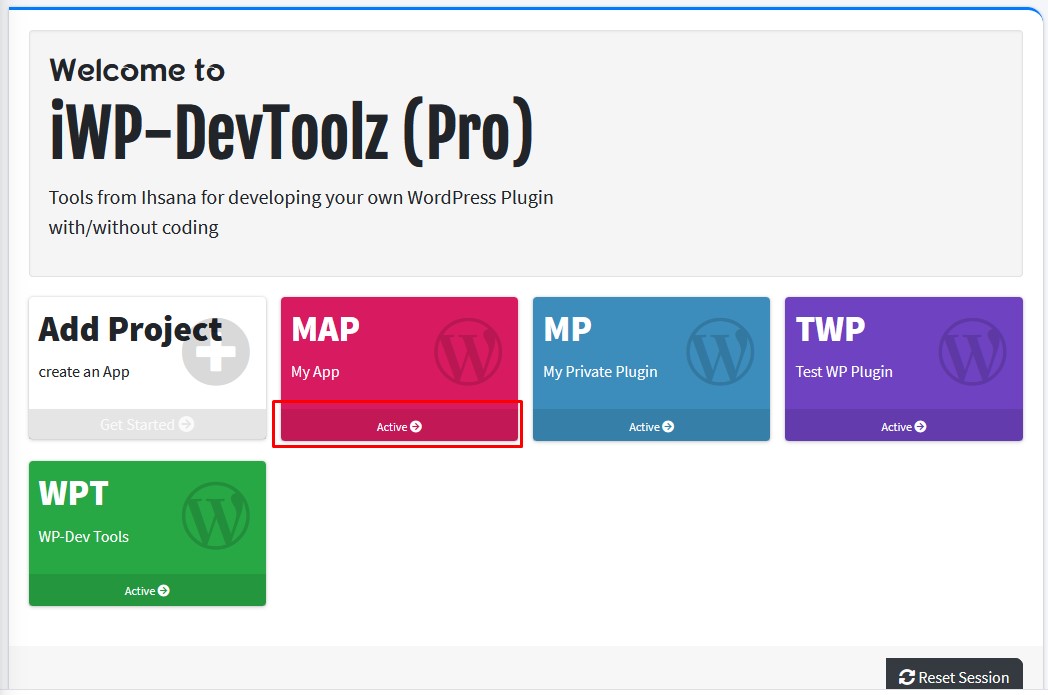Click the plus icon on Add Project card
Image resolution: width=1048 pixels, height=695 pixels.
click(216, 351)
